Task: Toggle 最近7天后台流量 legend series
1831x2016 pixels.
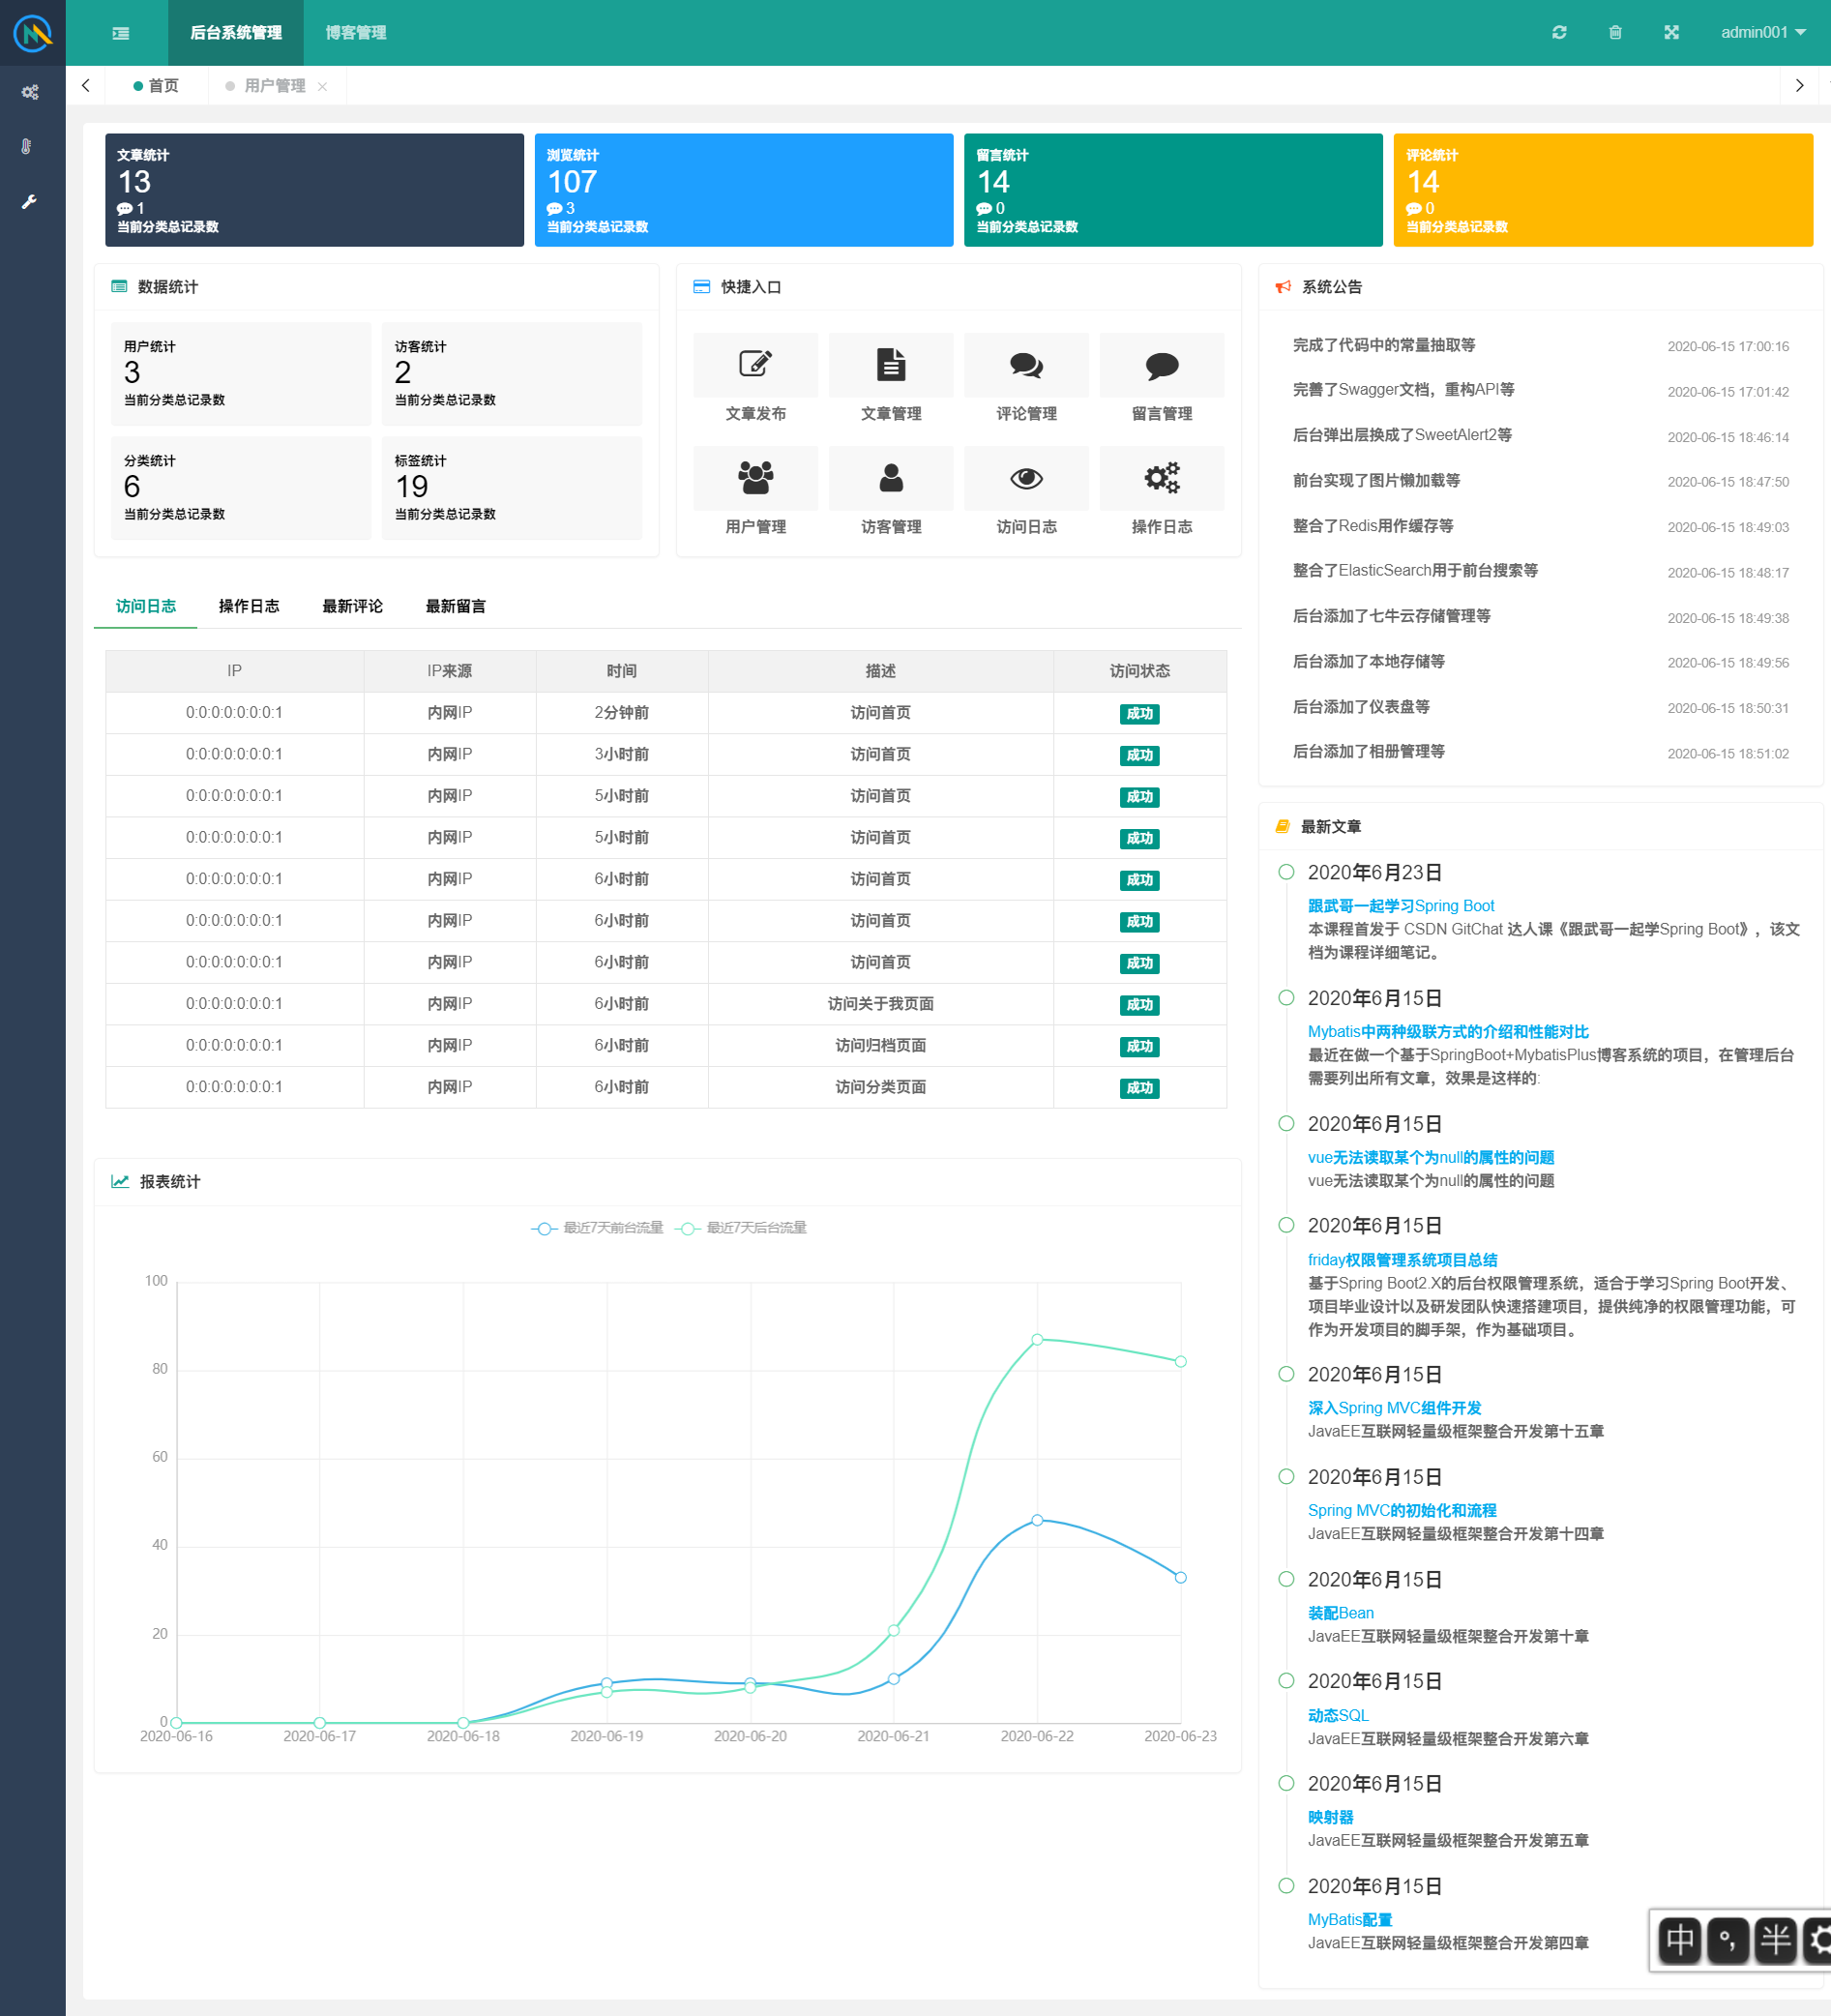Action: point(741,1228)
